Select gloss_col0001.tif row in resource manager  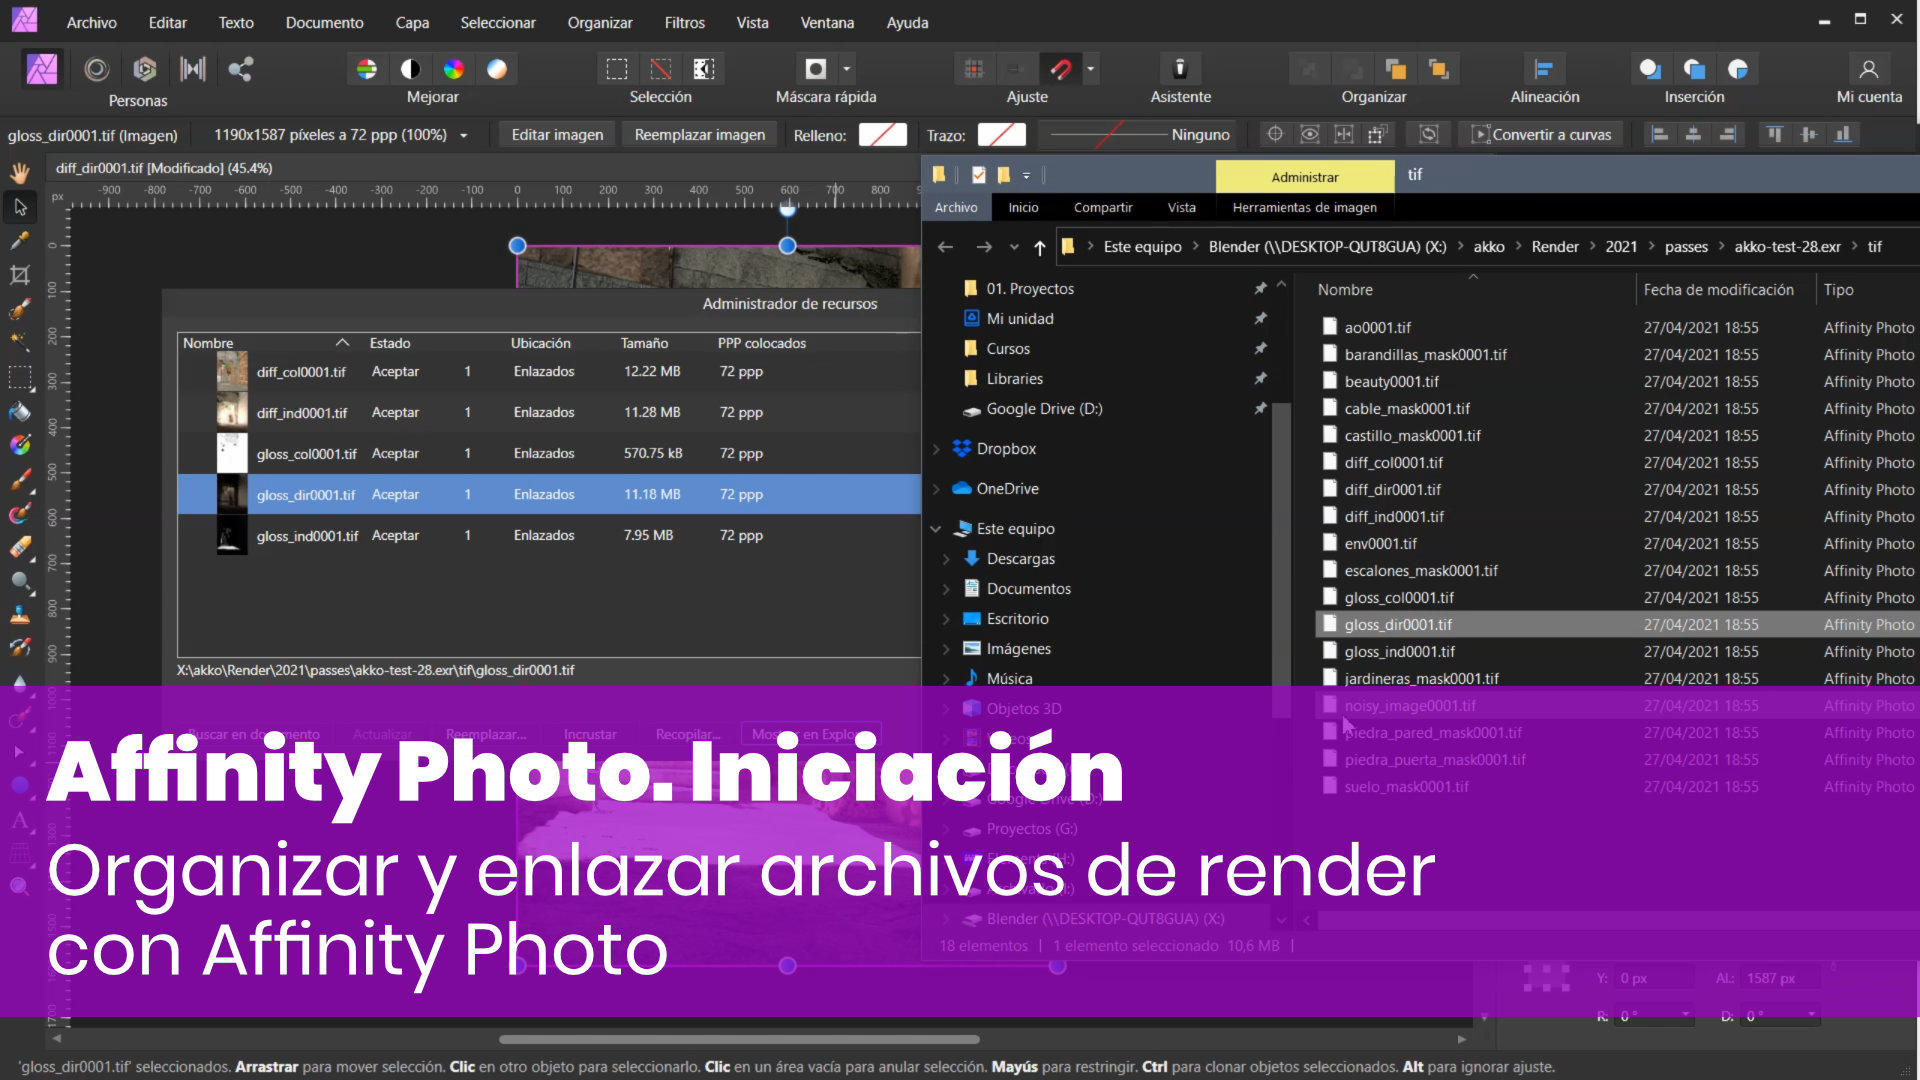(x=549, y=453)
